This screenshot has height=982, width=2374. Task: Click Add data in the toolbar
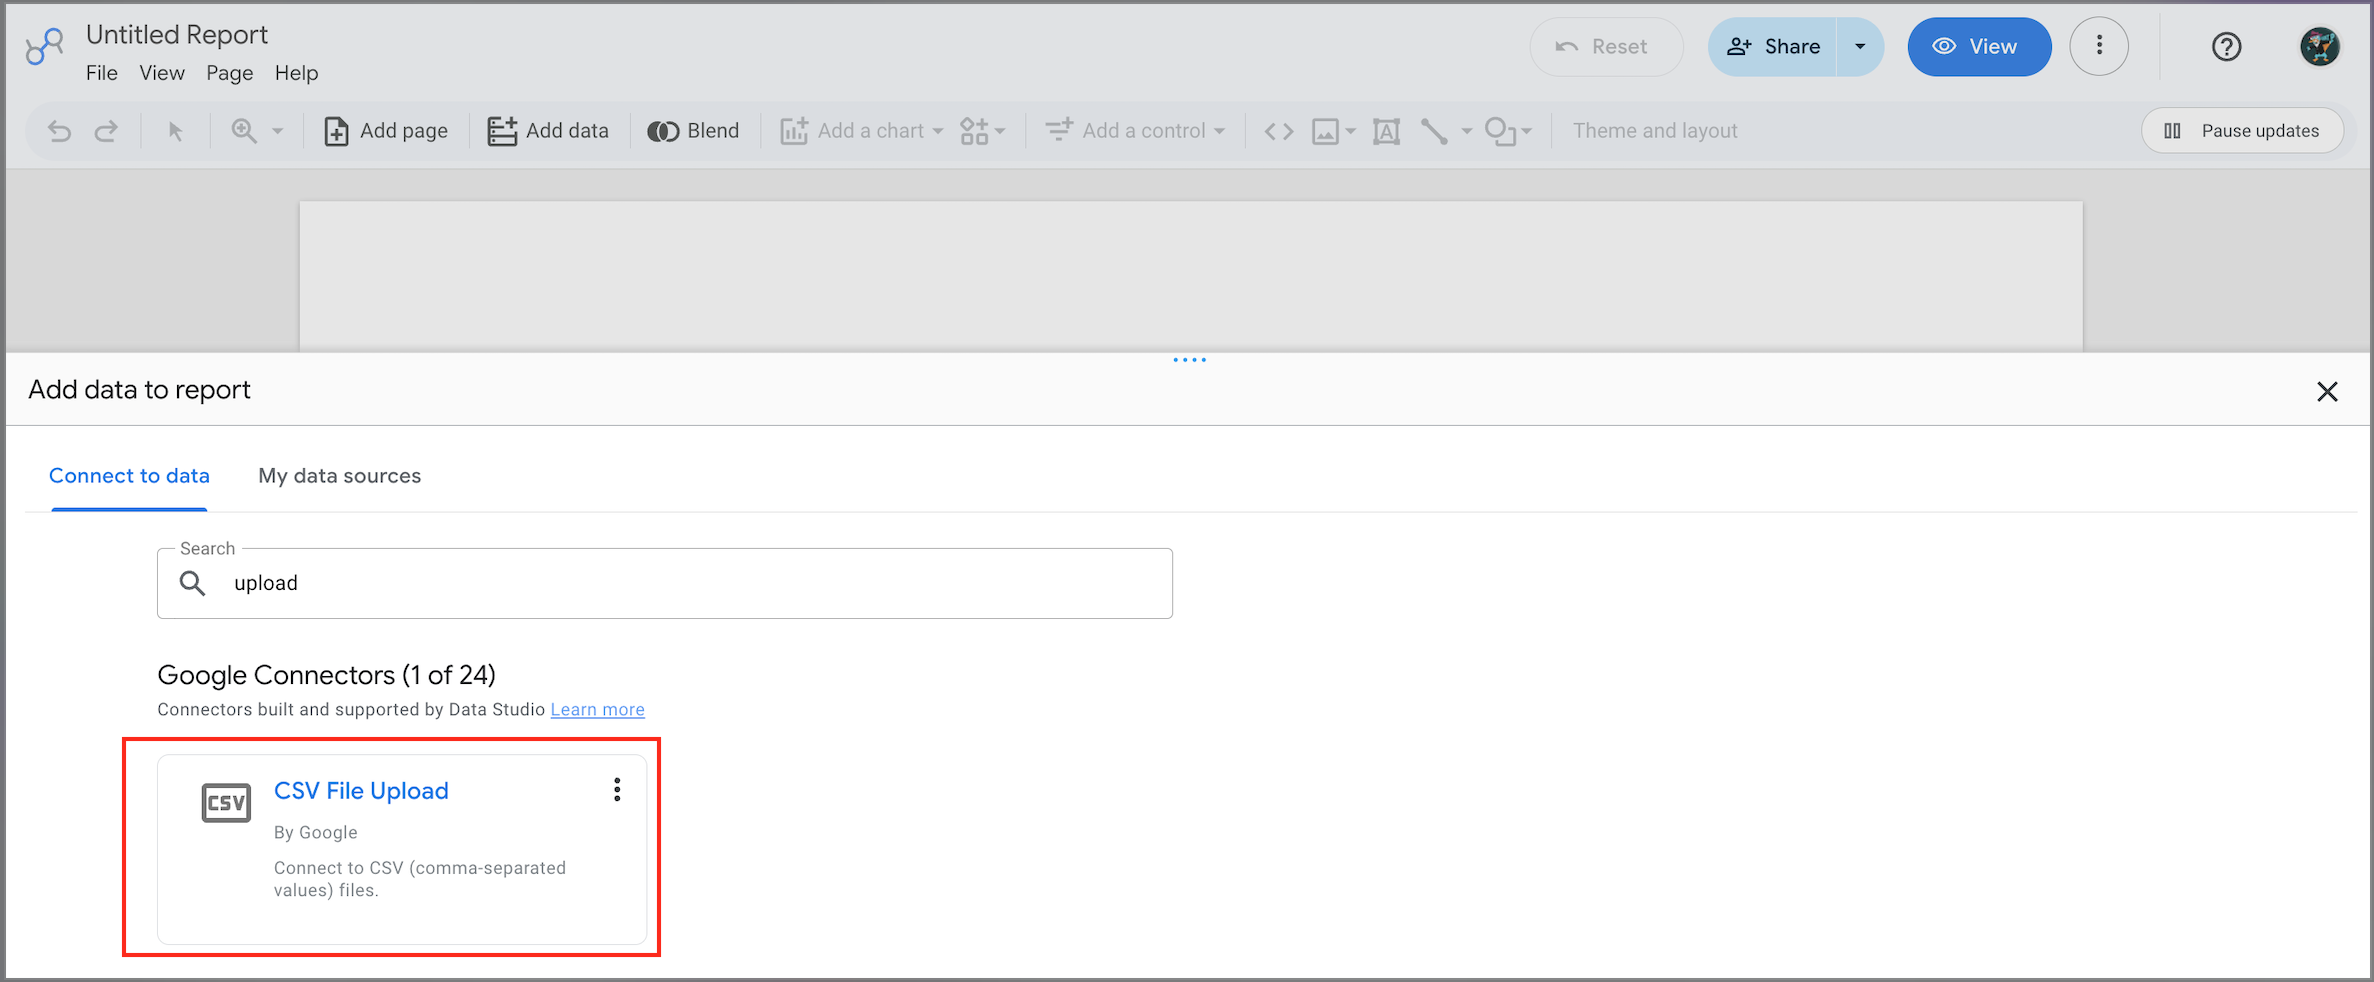click(x=547, y=131)
